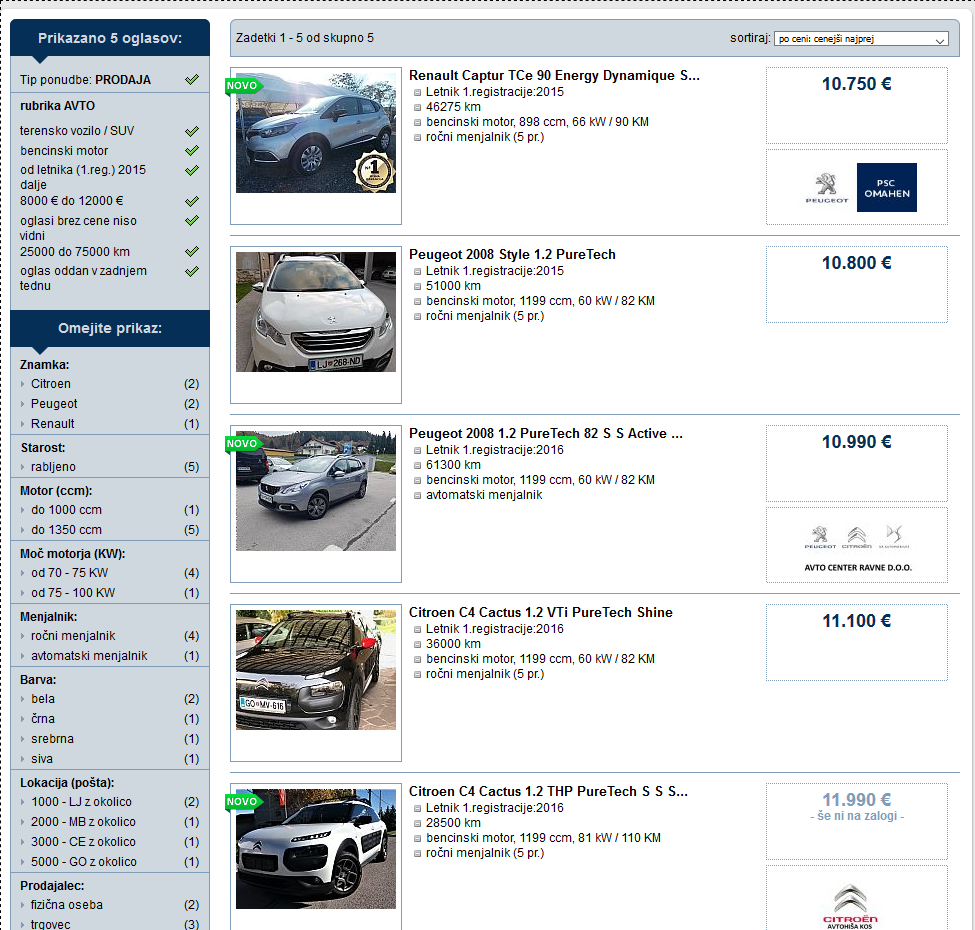Click the Omejite prikaz panel header
The height and width of the screenshot is (930, 975).
click(x=110, y=328)
